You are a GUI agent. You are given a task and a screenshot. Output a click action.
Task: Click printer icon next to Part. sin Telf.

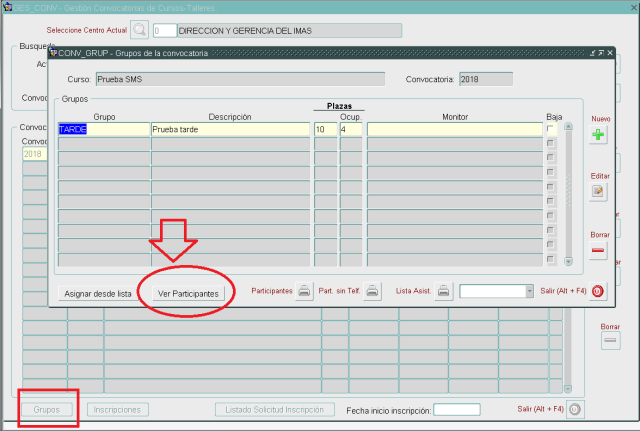pyautogui.click(x=372, y=292)
